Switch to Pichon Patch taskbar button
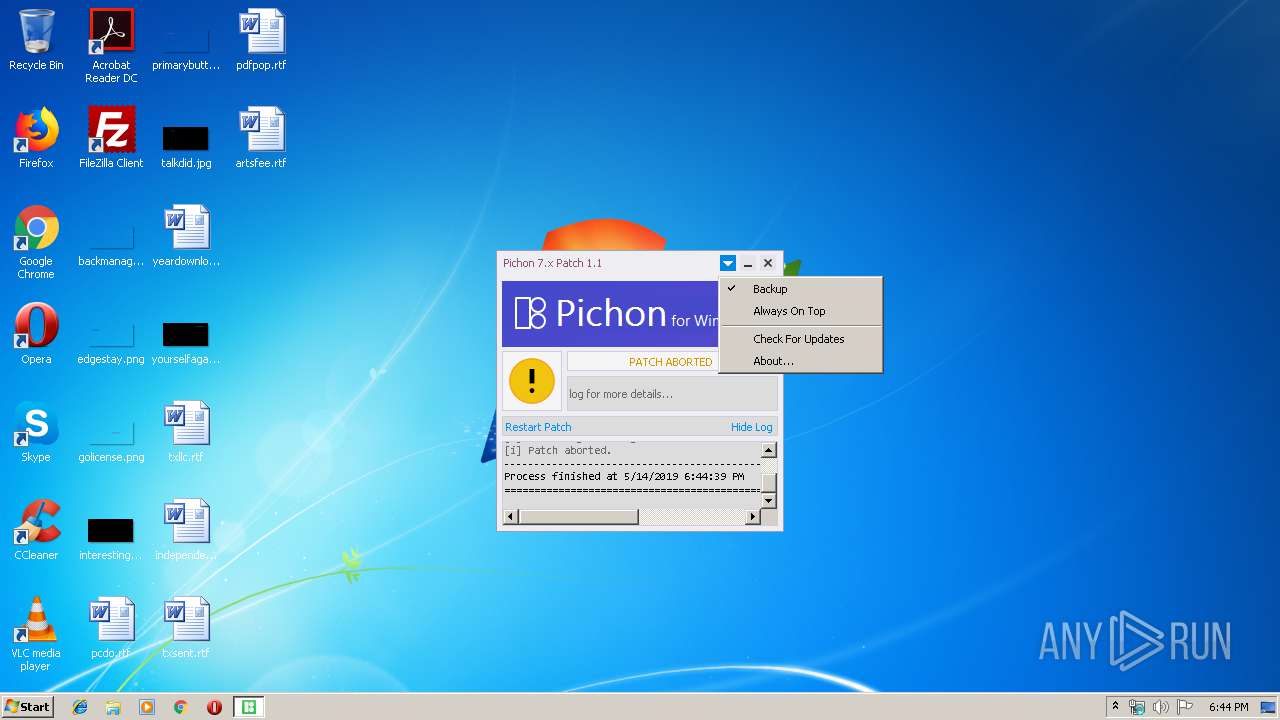This screenshot has height=720, width=1280. pyautogui.click(x=248, y=707)
